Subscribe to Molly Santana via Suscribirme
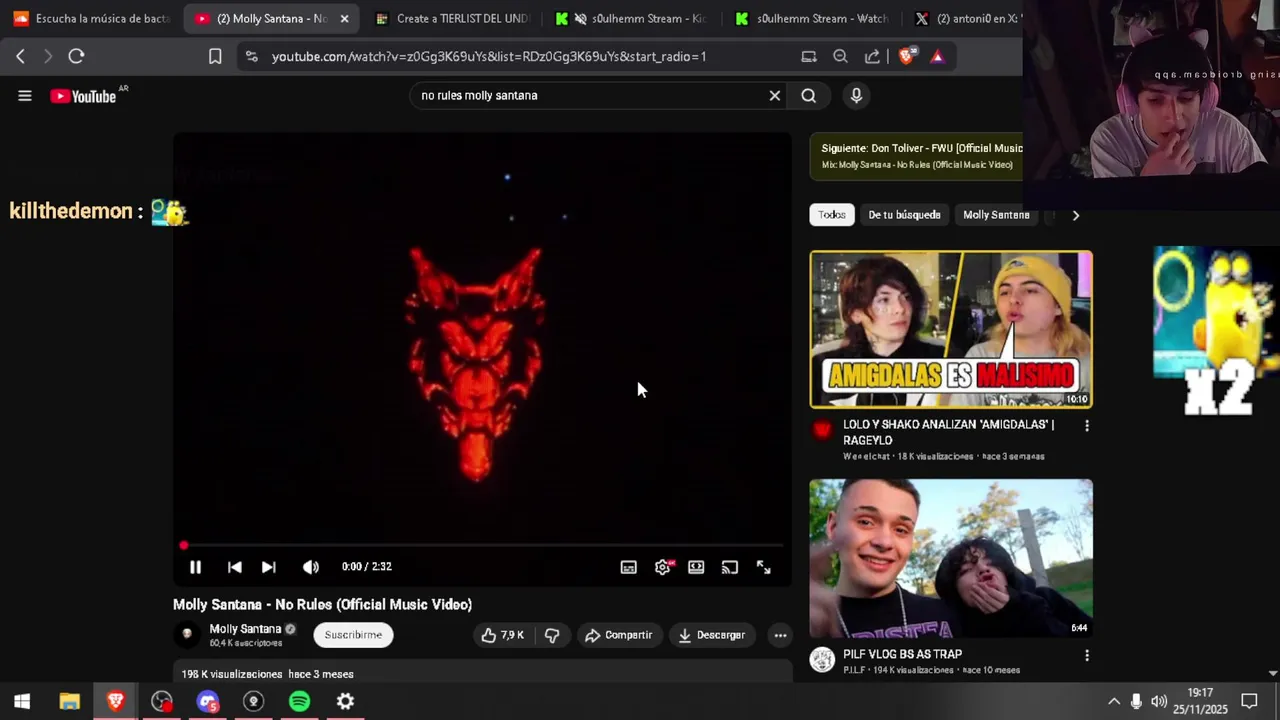The width and height of the screenshot is (1280, 720). tap(353, 635)
